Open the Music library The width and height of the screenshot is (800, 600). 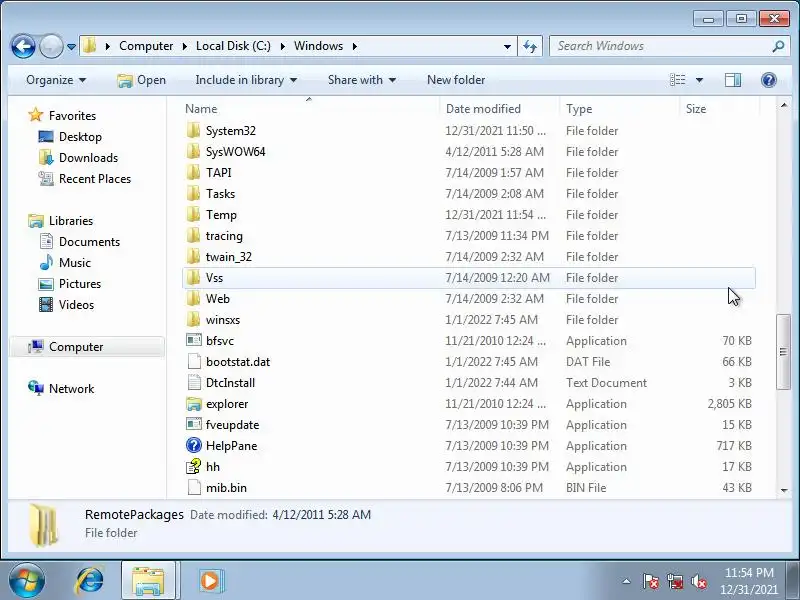click(x=74, y=263)
